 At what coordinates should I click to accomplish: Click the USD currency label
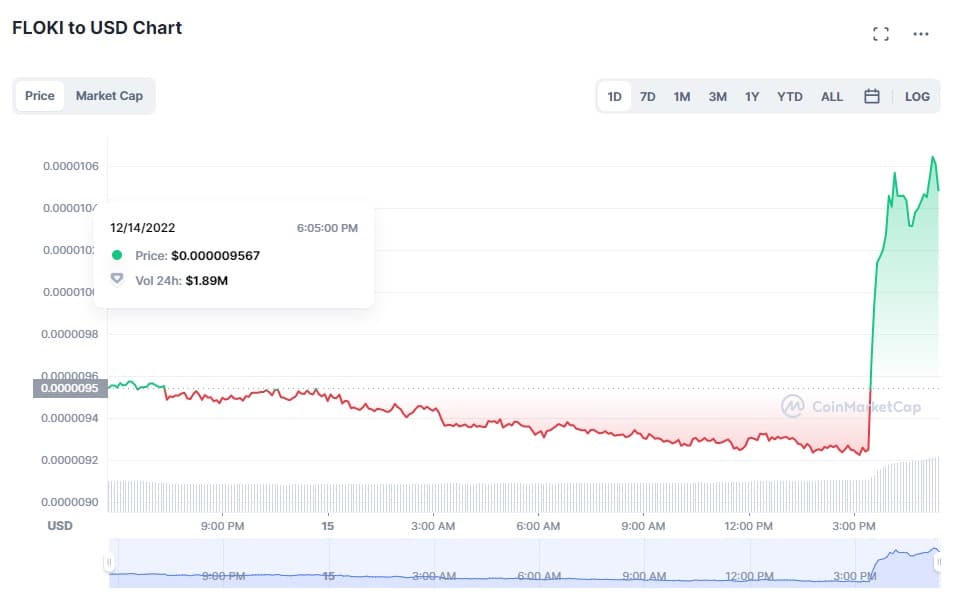(x=60, y=525)
